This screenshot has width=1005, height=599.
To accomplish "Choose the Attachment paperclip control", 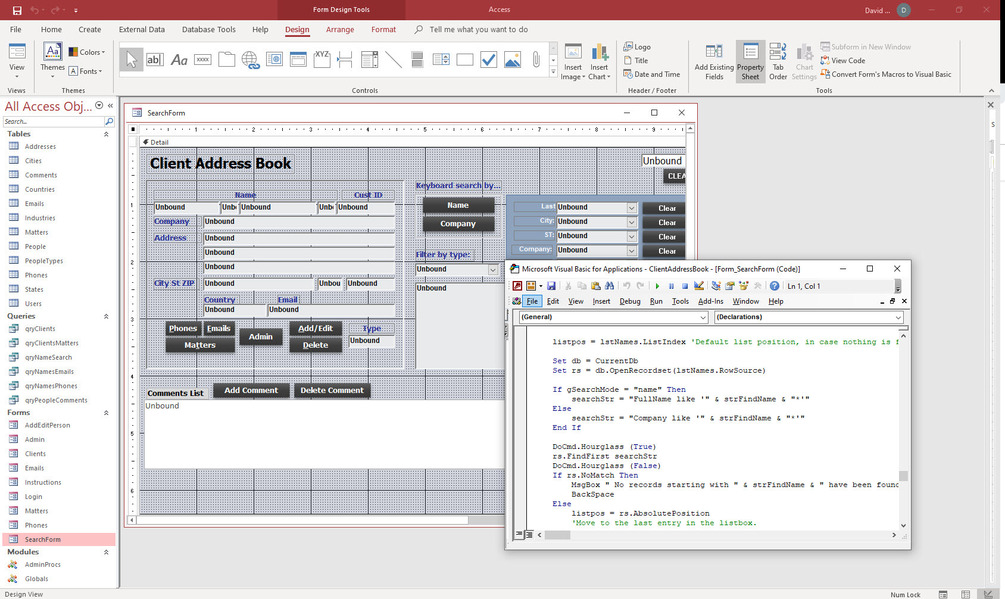I will tap(536, 60).
